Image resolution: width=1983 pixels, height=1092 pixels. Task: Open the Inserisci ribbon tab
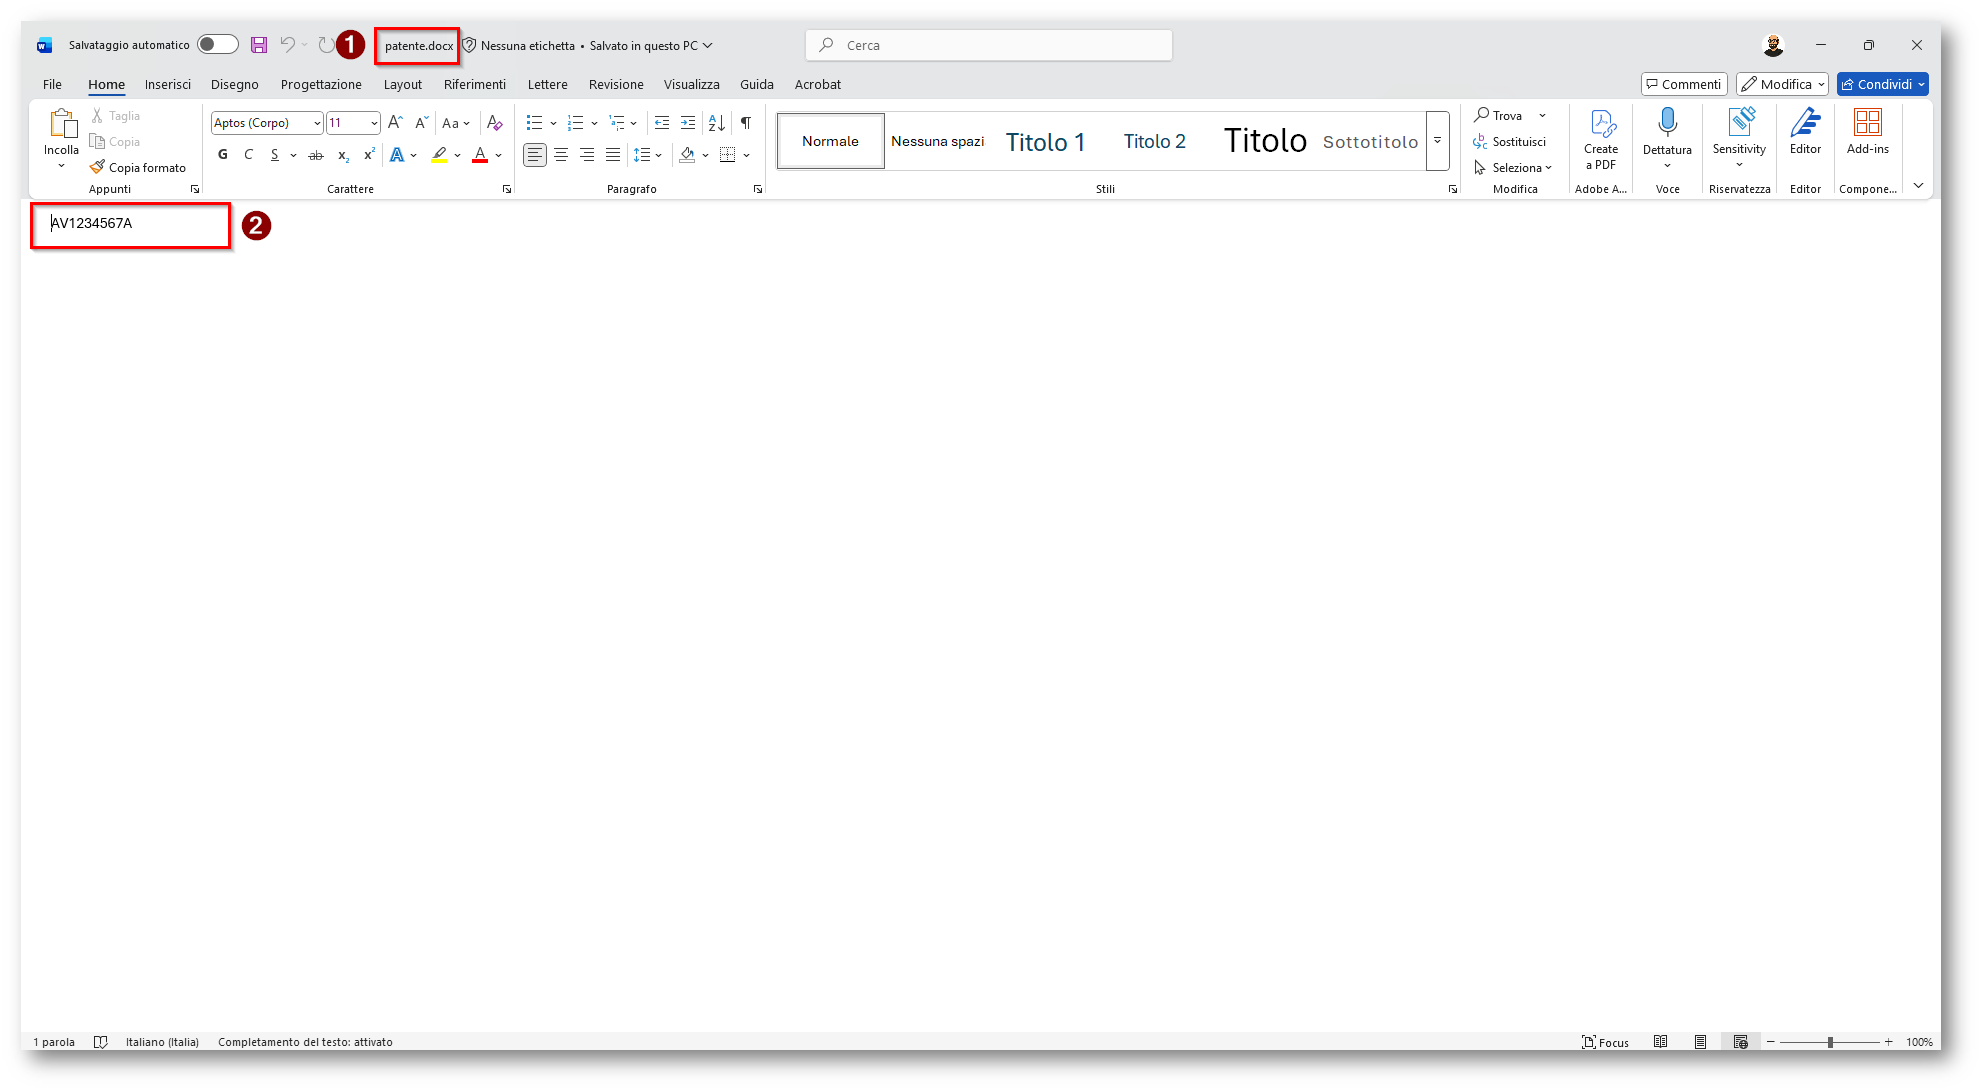pos(167,85)
